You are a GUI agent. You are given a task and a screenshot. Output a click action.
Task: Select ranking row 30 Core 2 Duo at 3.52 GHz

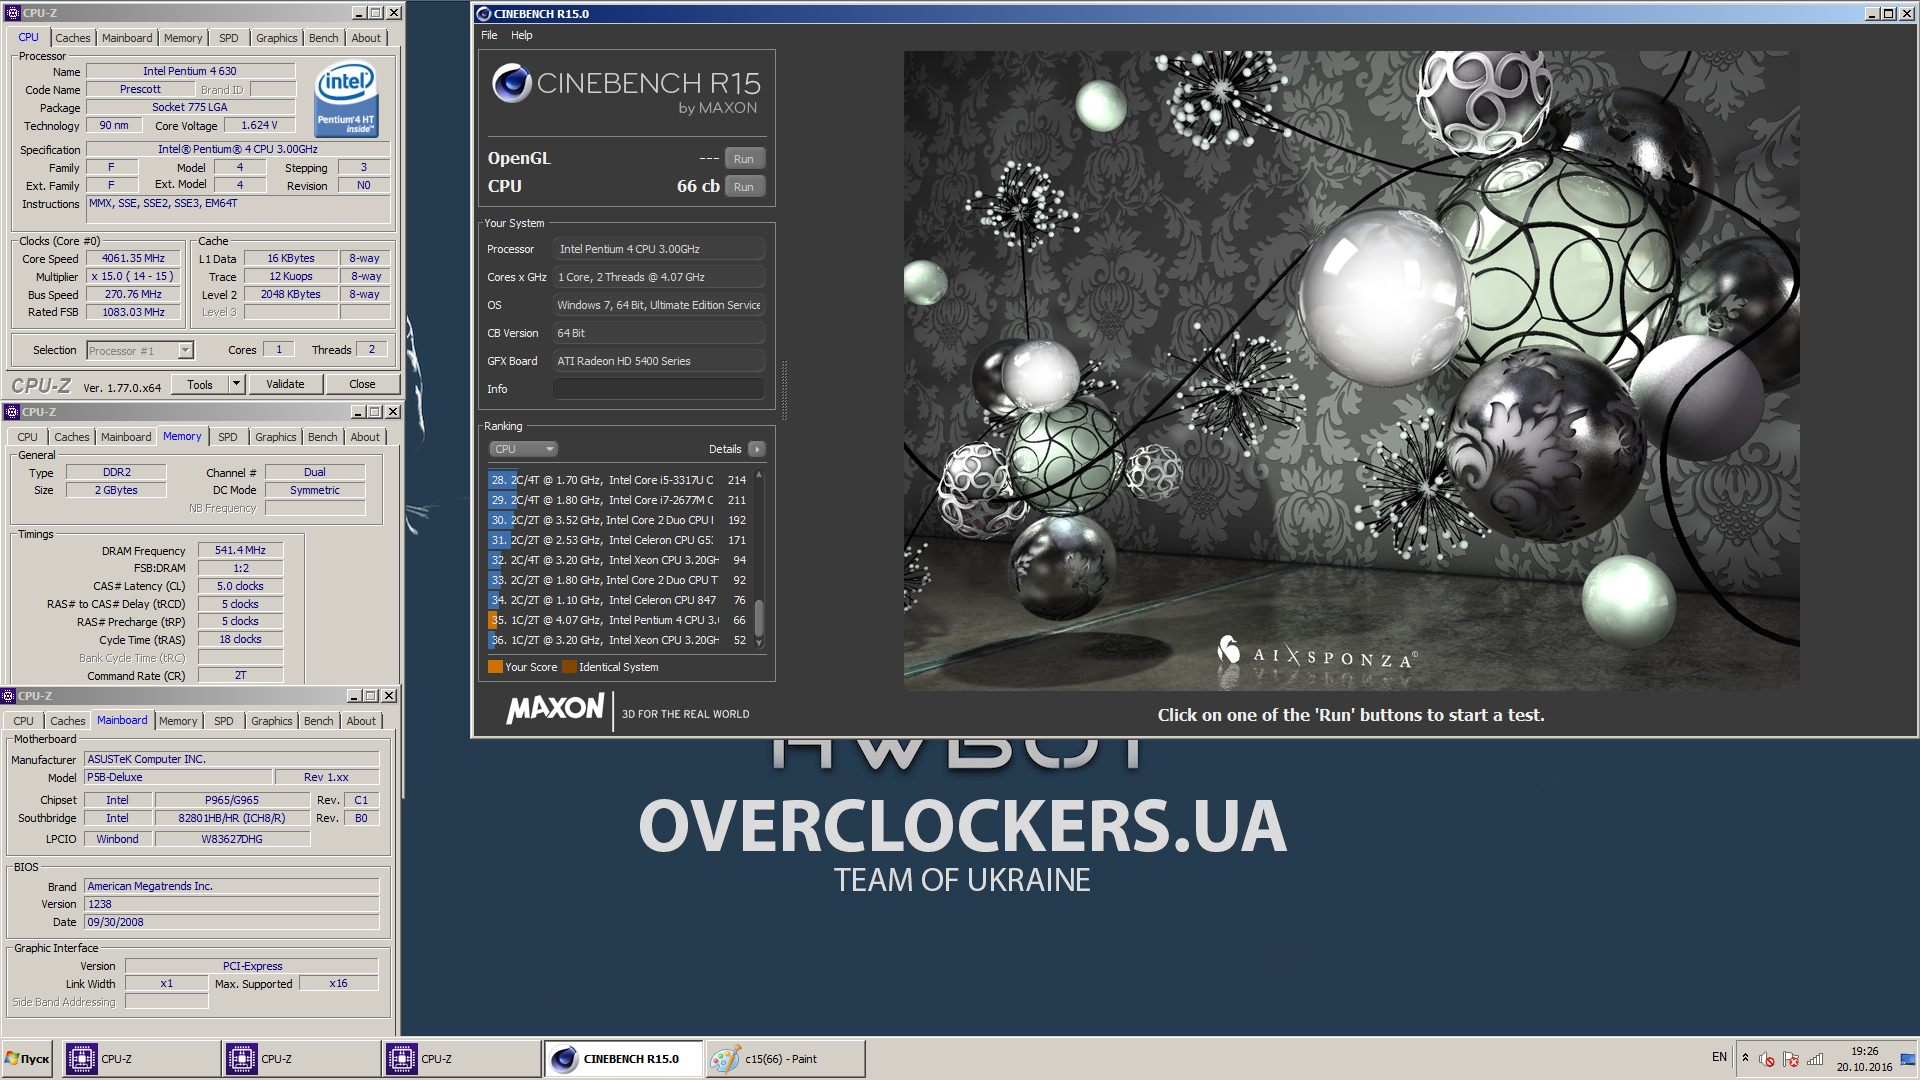620,520
